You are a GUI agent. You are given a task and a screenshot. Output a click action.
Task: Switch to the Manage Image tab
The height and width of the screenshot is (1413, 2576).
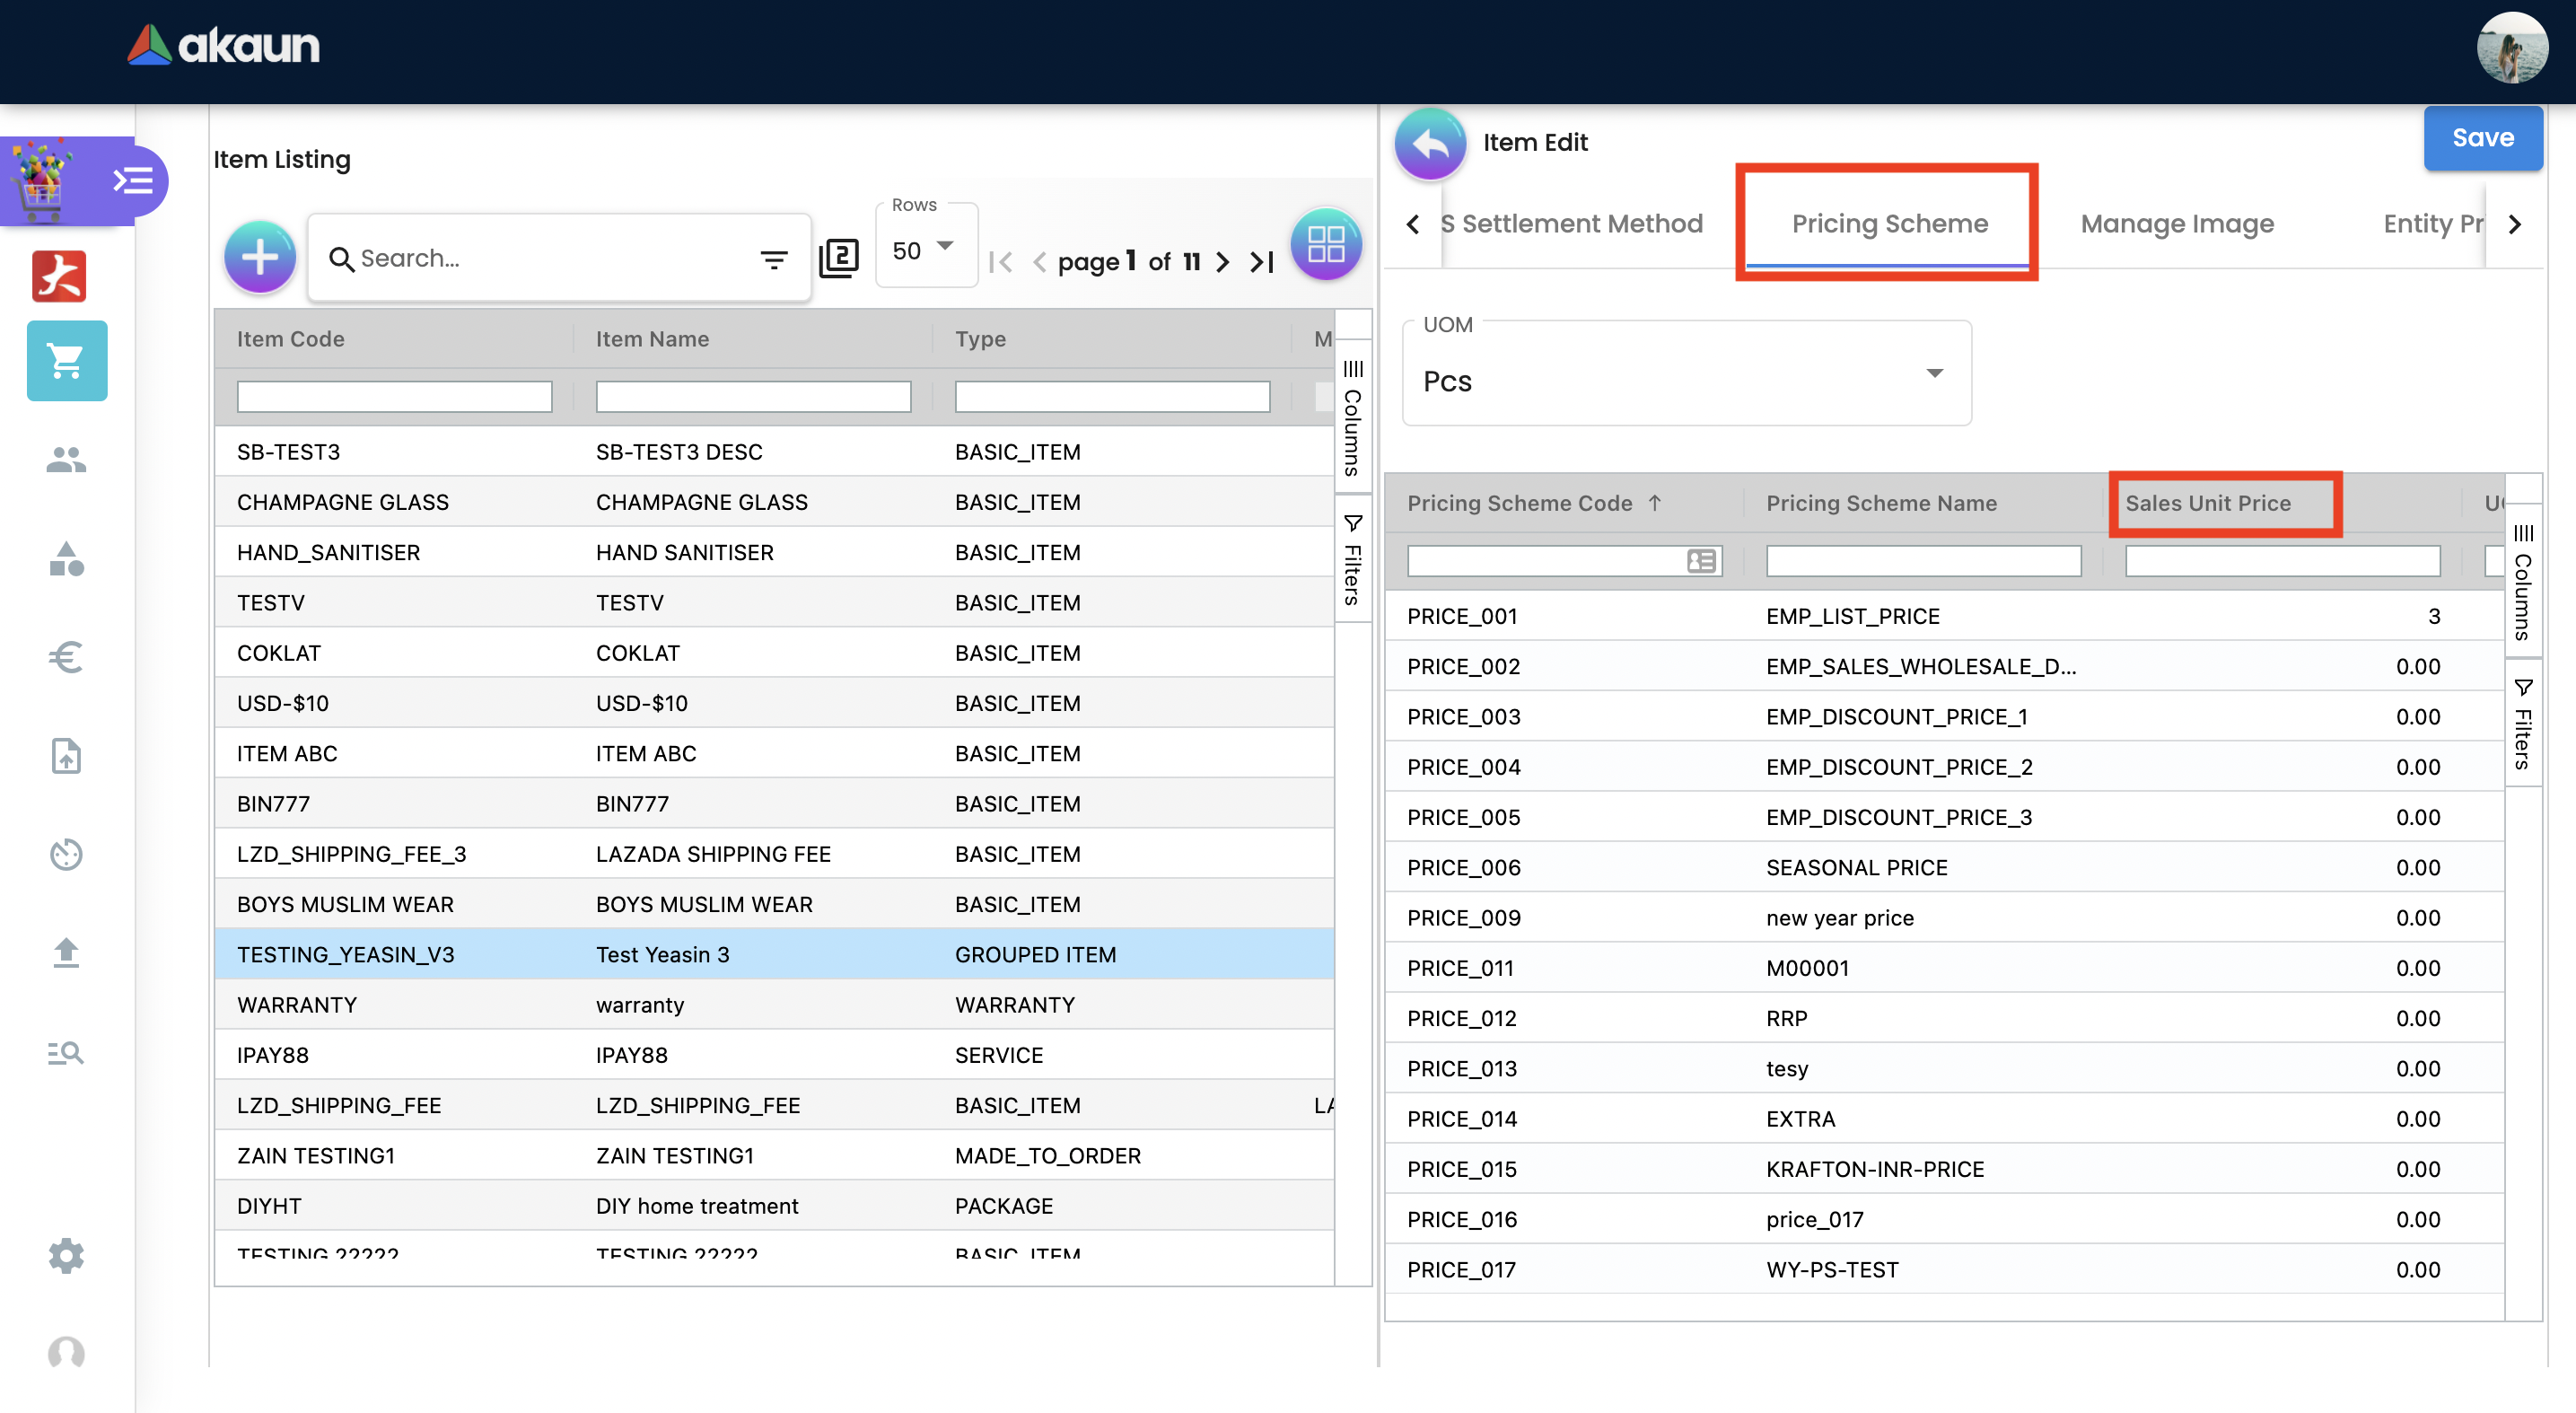pos(2176,223)
